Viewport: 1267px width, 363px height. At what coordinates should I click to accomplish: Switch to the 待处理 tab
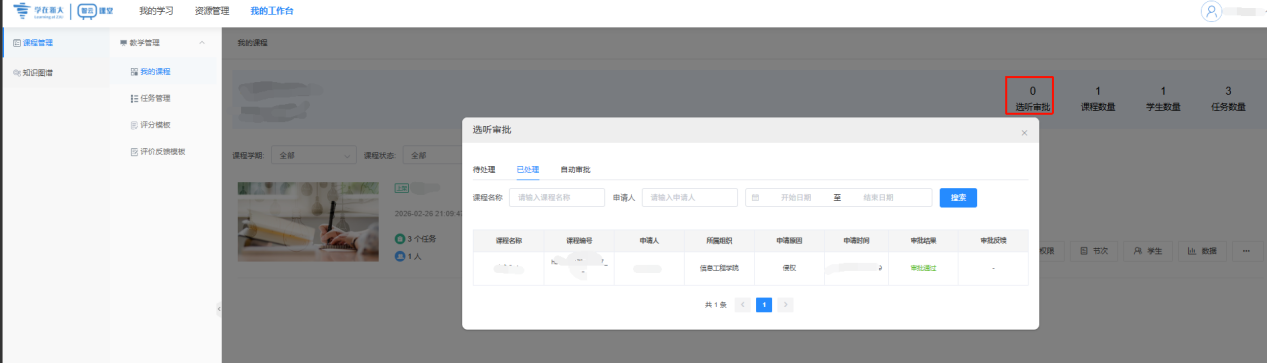(x=484, y=170)
